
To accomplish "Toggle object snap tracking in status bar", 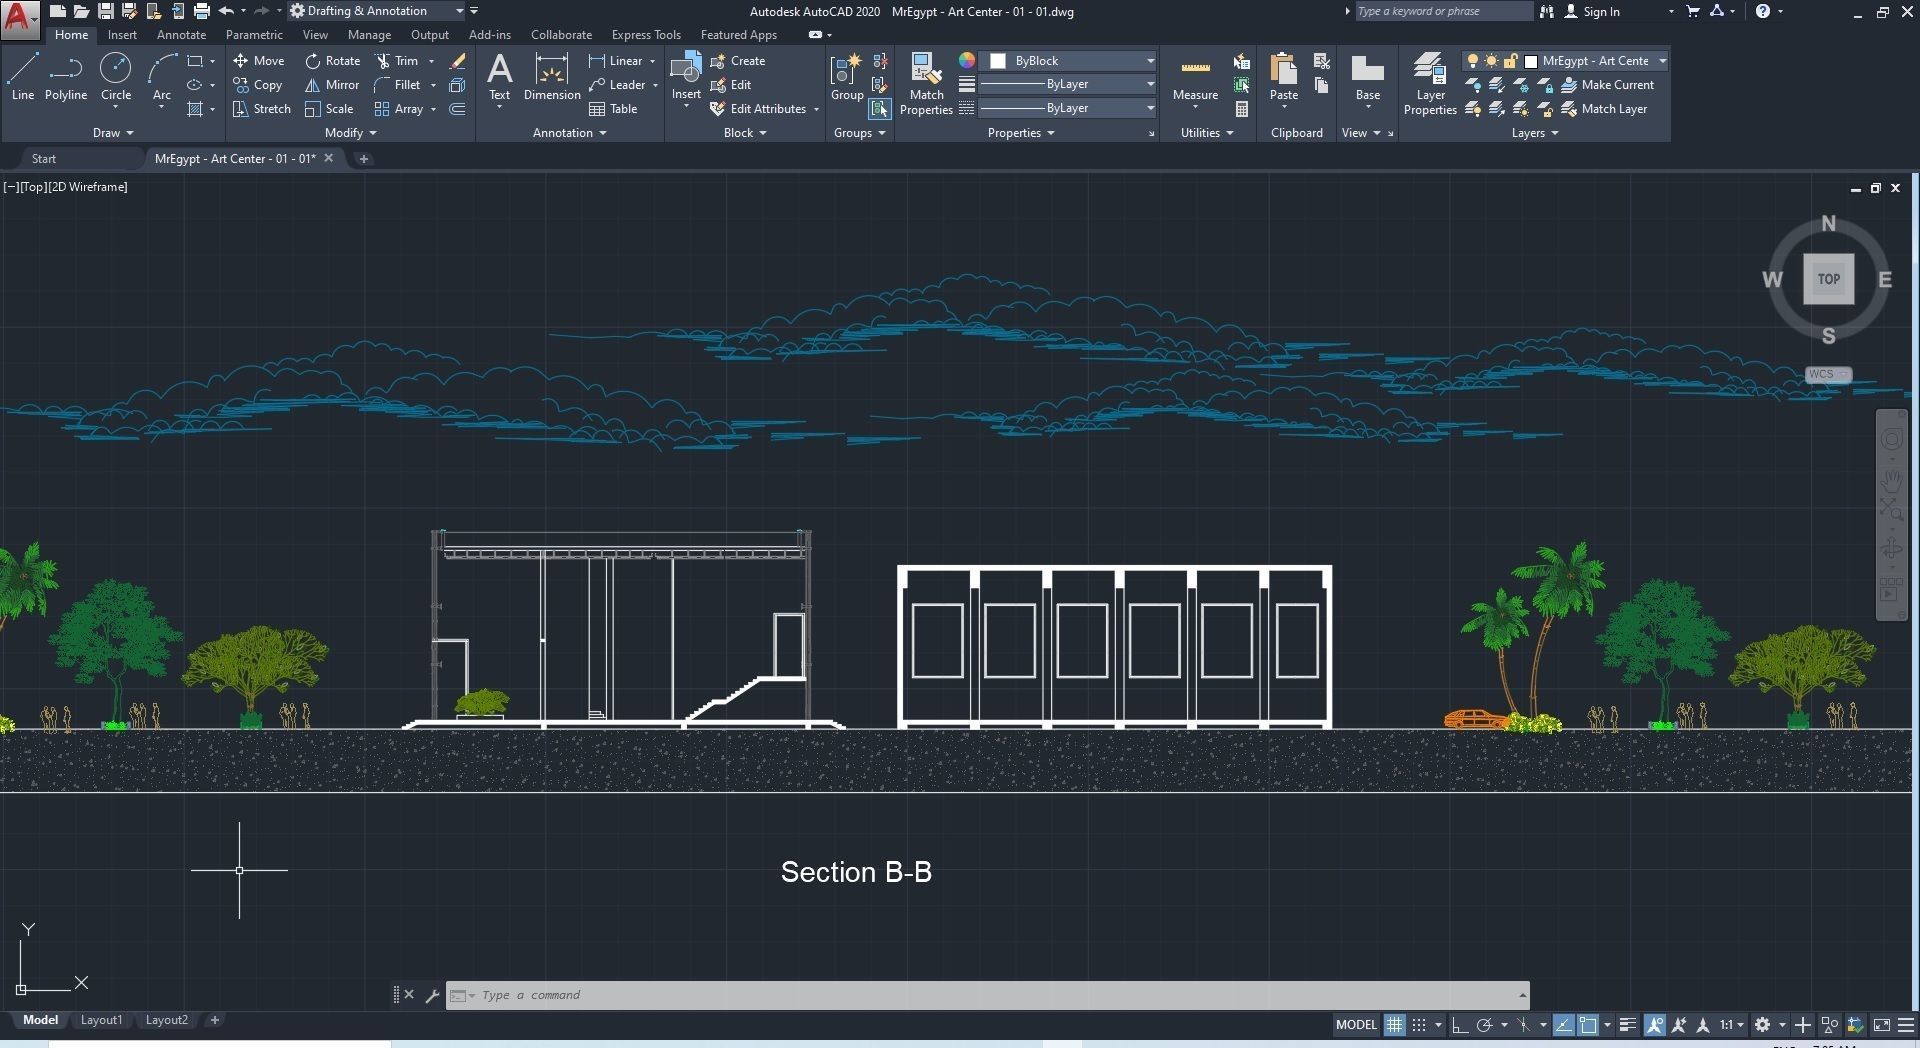I will pos(1563,1024).
